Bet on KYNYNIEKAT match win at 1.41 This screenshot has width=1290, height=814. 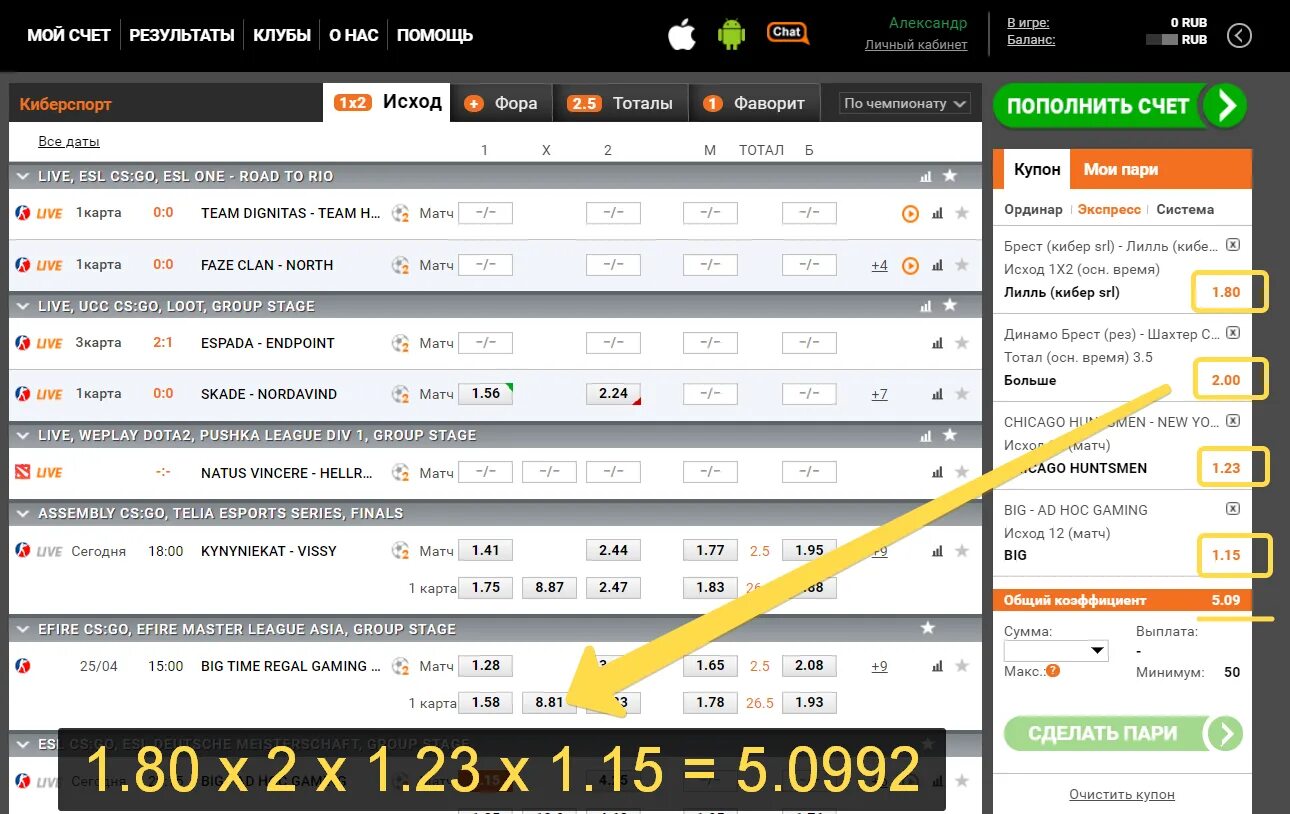(485, 550)
